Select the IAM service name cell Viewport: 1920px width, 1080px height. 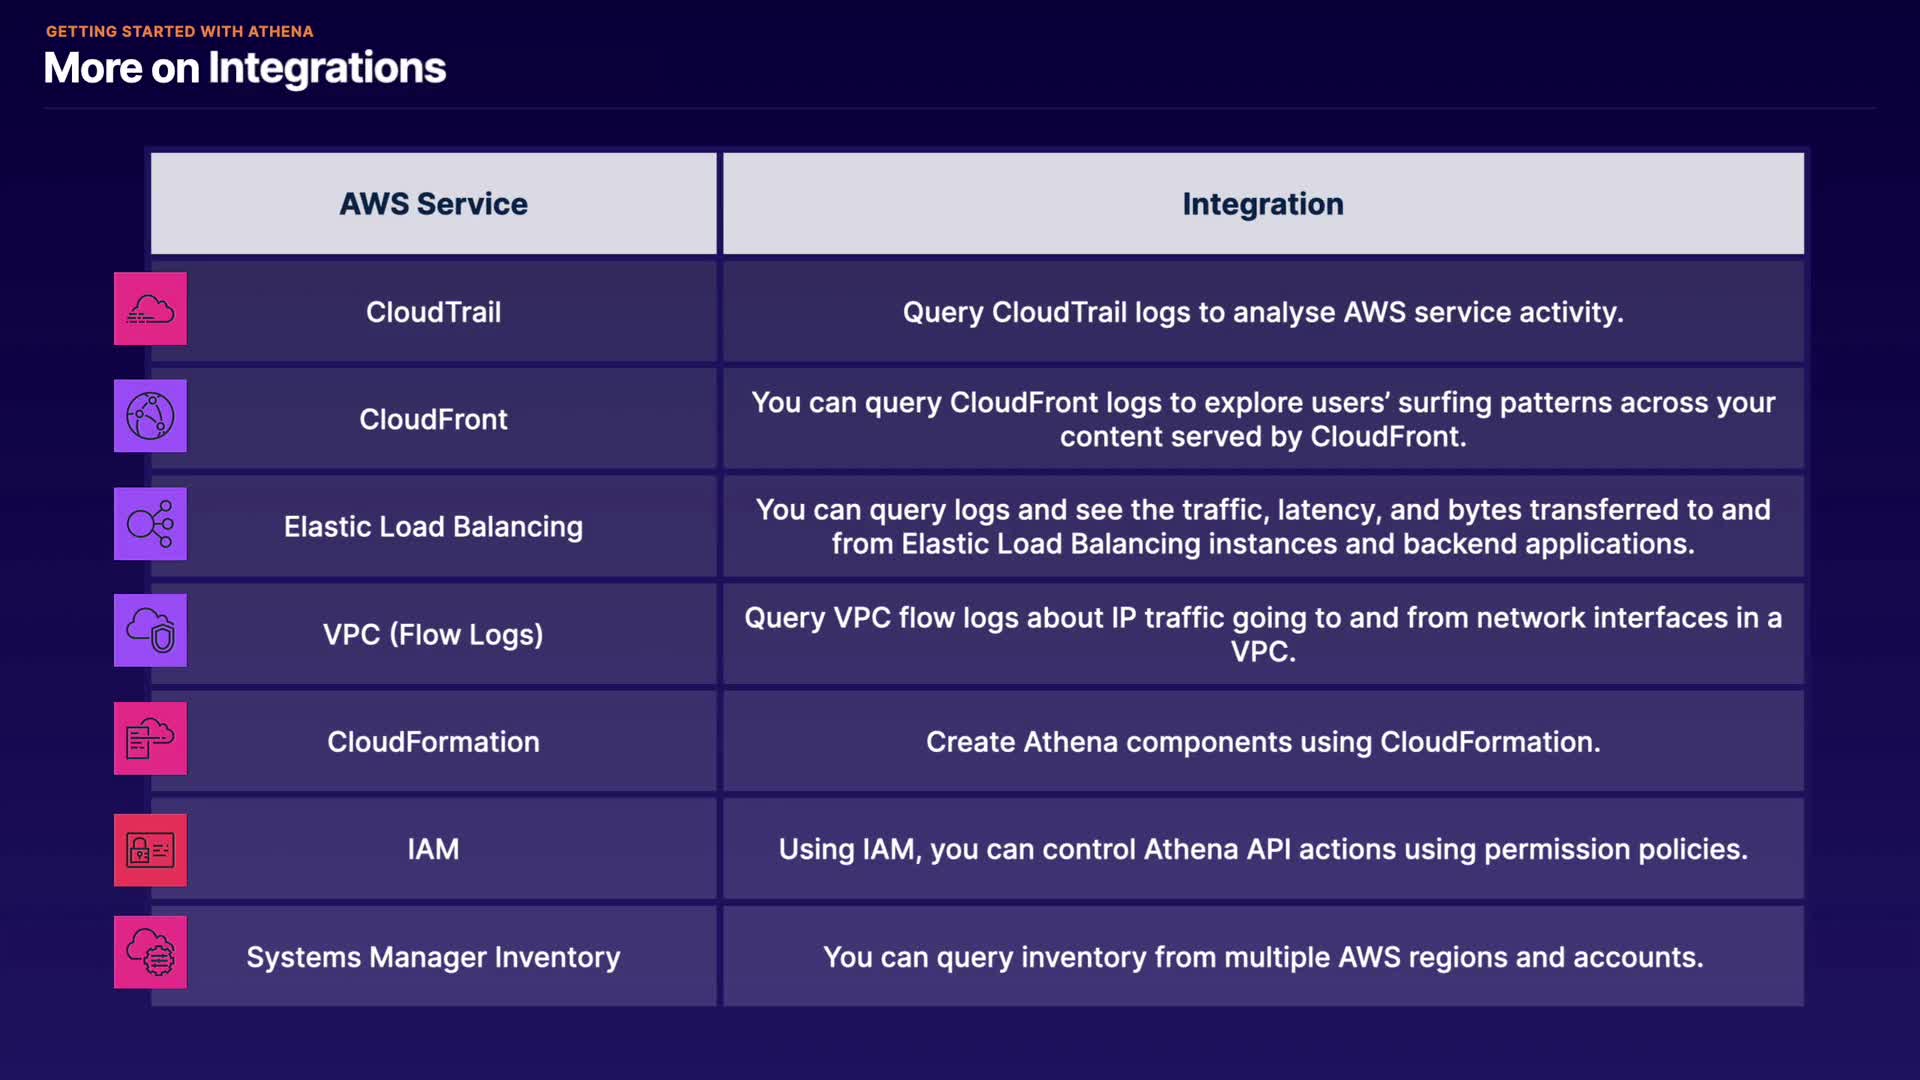433,849
